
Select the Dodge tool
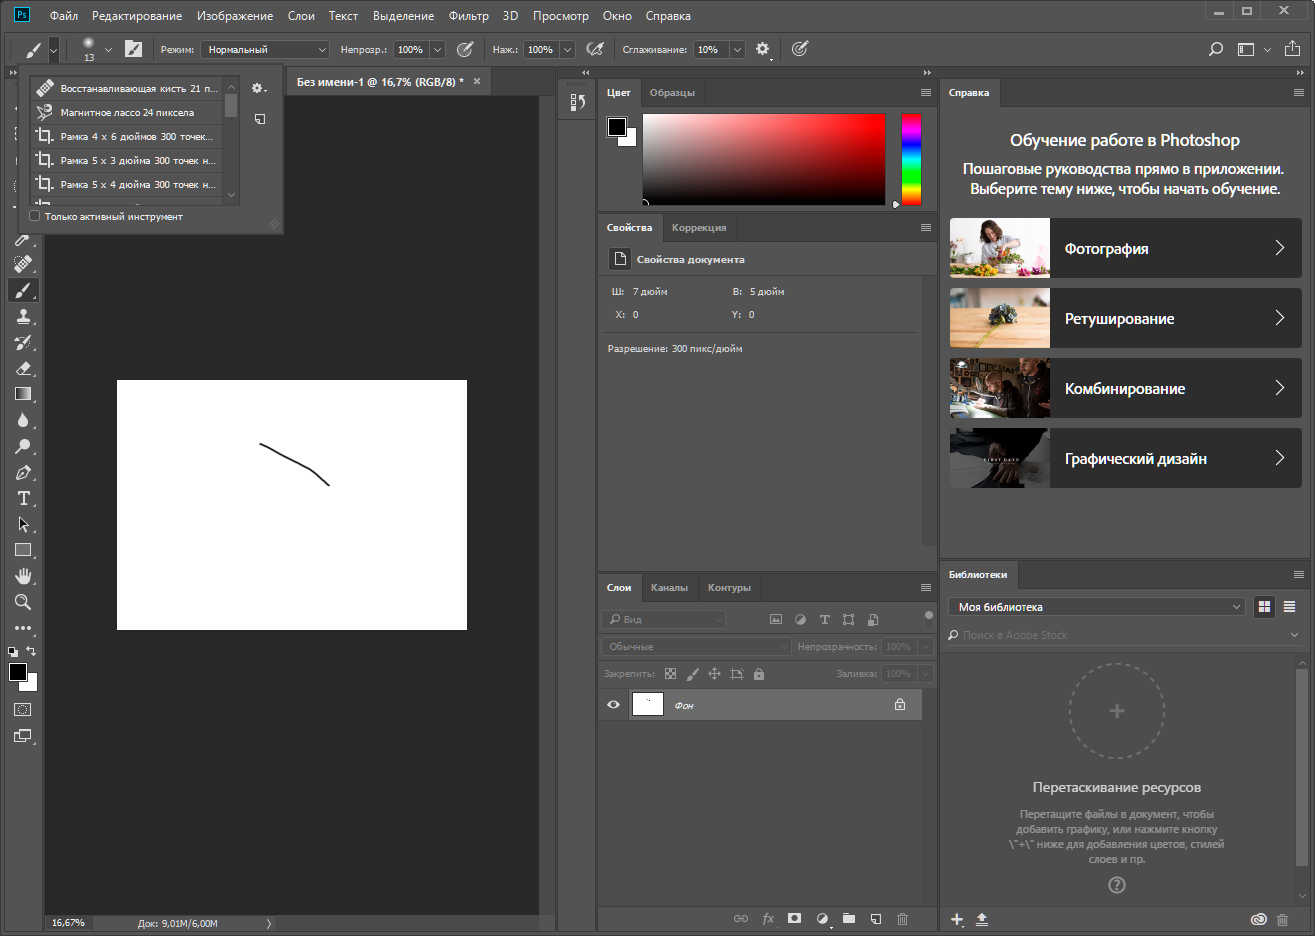click(23, 446)
